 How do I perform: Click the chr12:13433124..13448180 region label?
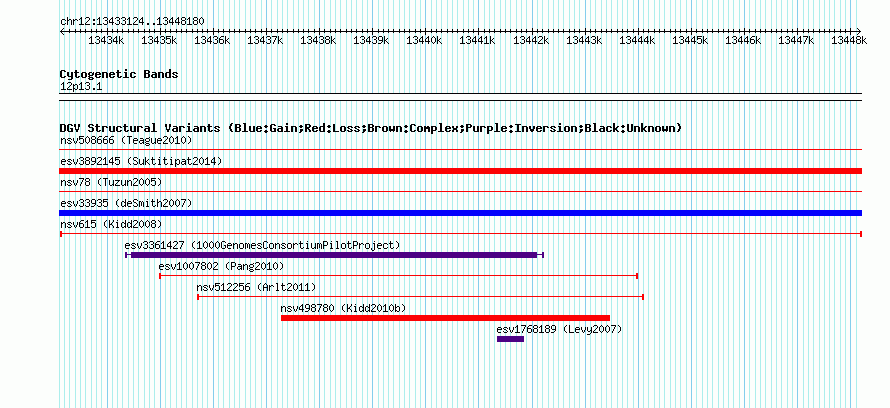(x=132, y=21)
